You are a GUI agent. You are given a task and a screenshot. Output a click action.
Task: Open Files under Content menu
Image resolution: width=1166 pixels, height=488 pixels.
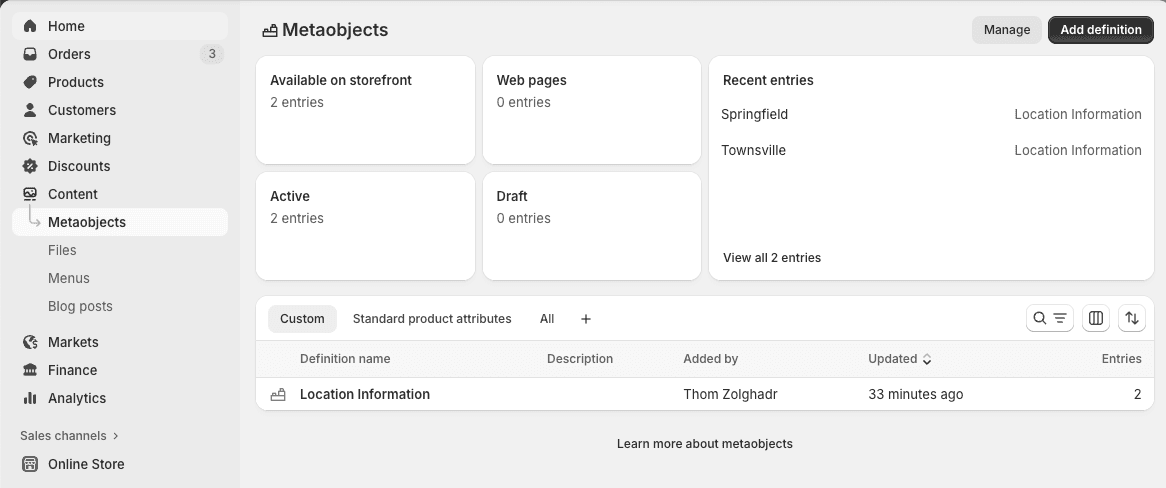click(x=62, y=250)
